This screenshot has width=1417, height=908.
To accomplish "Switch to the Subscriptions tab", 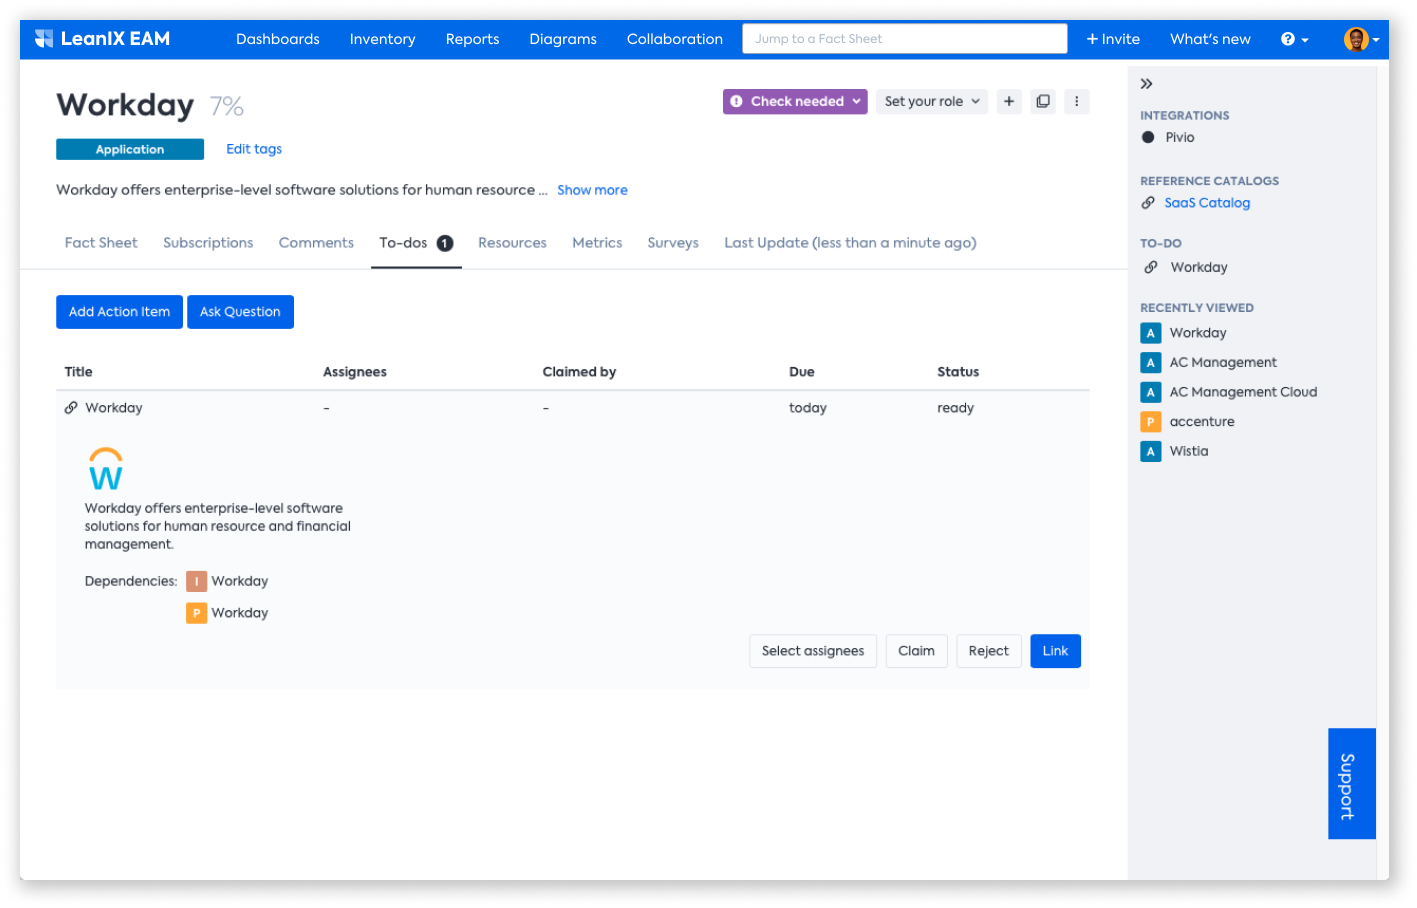I will click(x=208, y=243).
